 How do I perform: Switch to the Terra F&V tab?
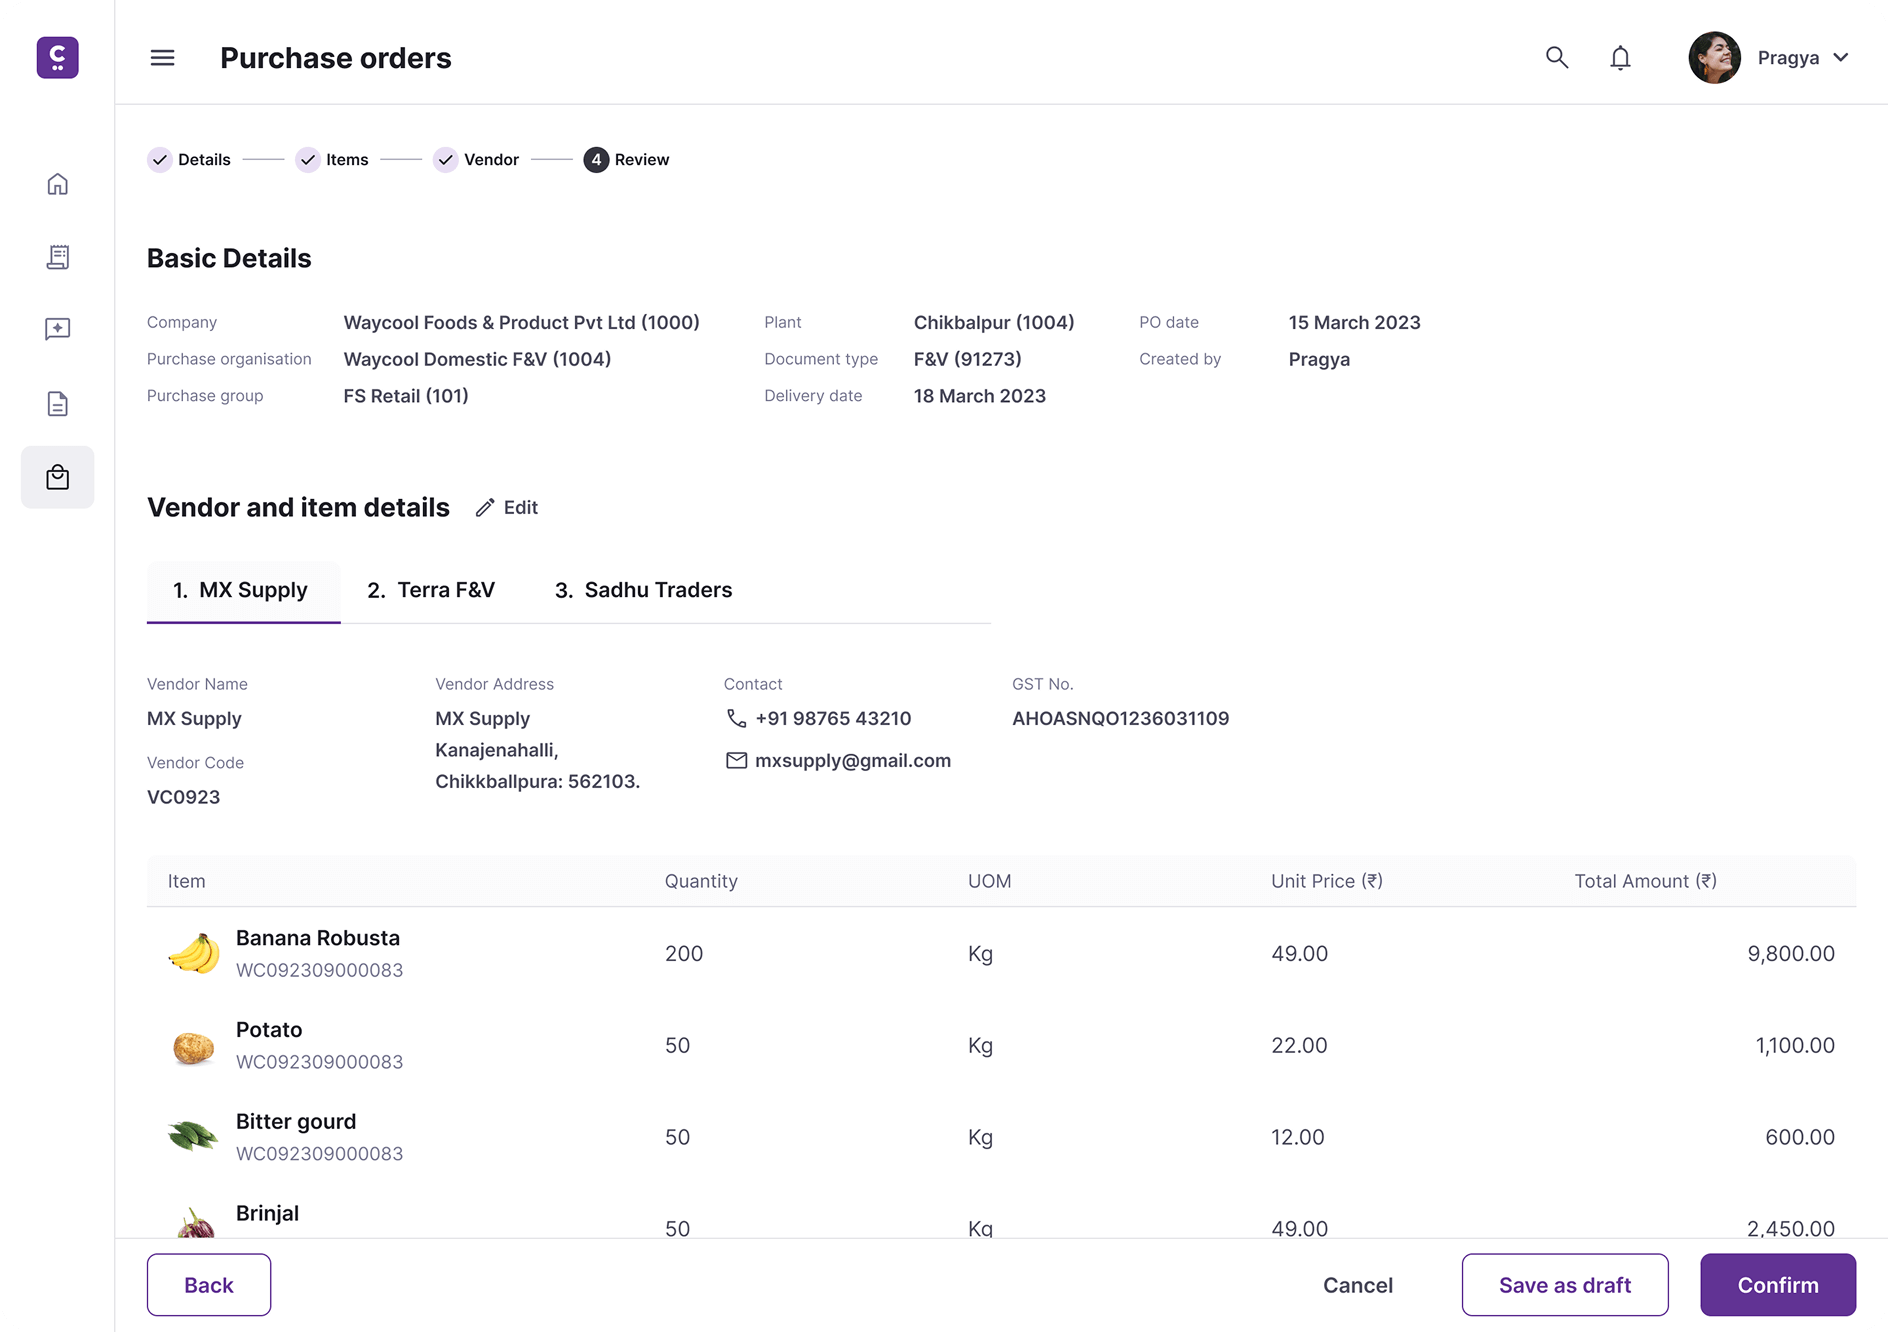(x=431, y=590)
